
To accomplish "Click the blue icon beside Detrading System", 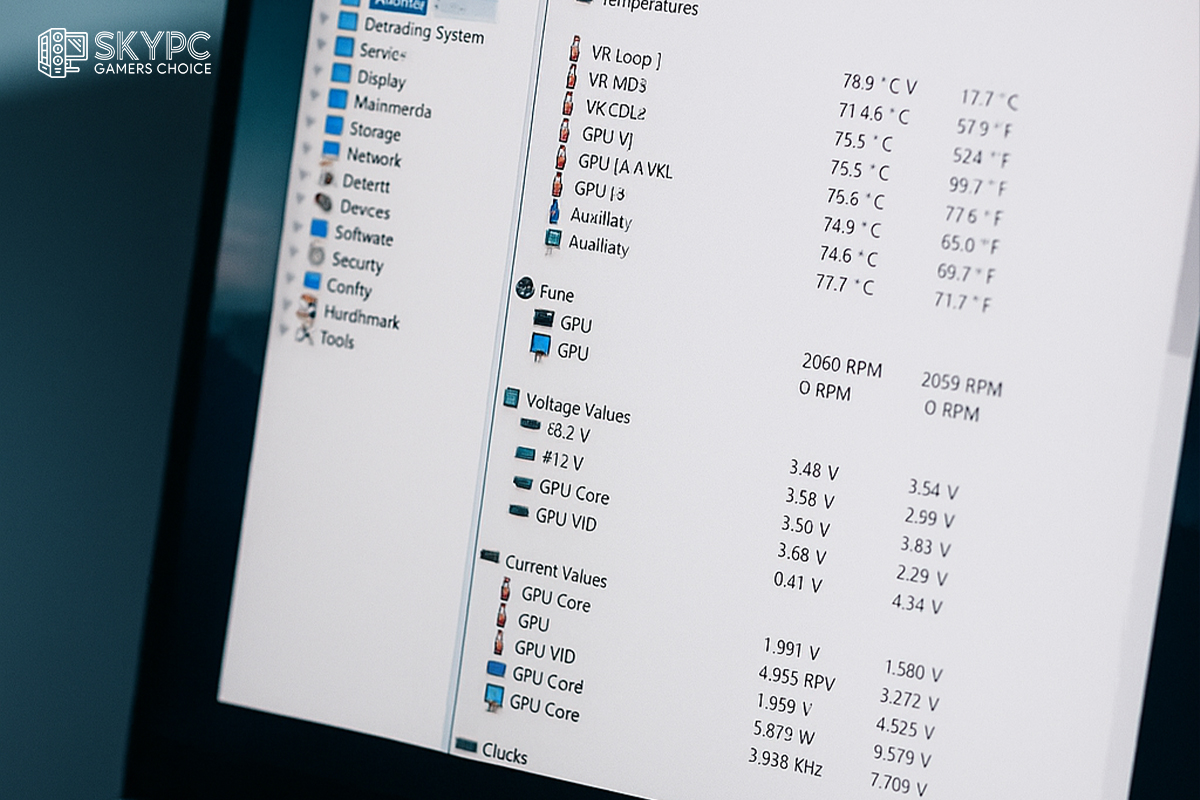I will [347, 21].
